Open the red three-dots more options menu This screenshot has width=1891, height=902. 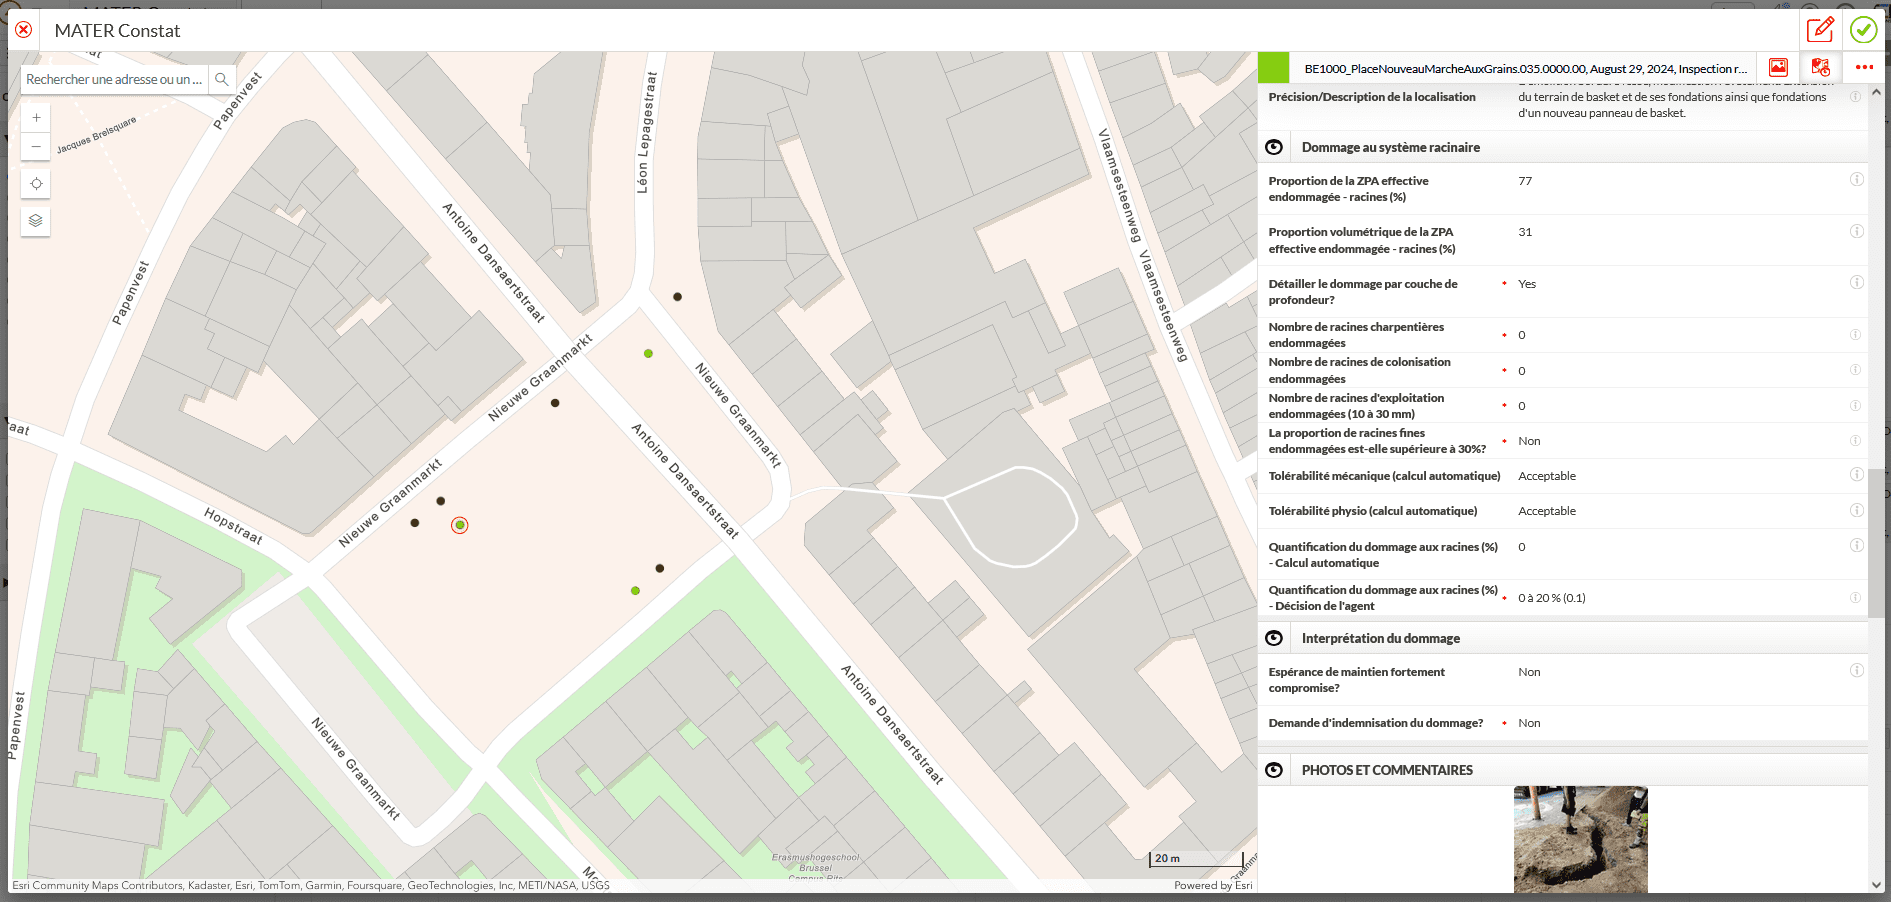coord(1864,68)
